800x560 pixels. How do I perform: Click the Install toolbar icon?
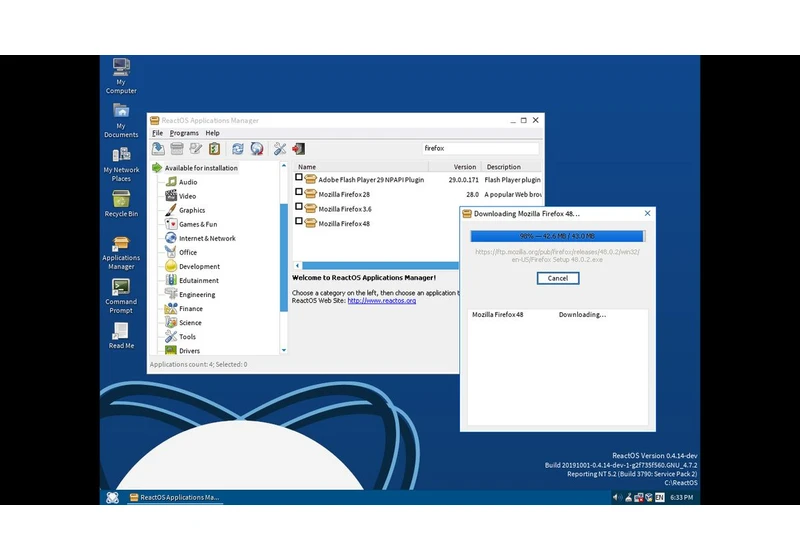click(158, 148)
